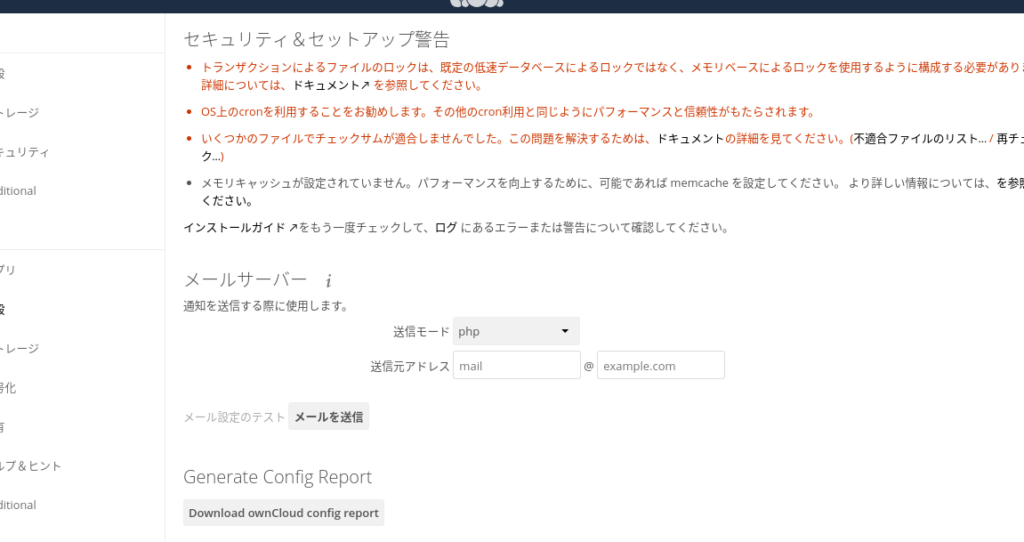Screen dimensions: 1024x542
Task: Open ルプ＆ヒント (Help & Tips) sidebar item
Action: [31, 466]
